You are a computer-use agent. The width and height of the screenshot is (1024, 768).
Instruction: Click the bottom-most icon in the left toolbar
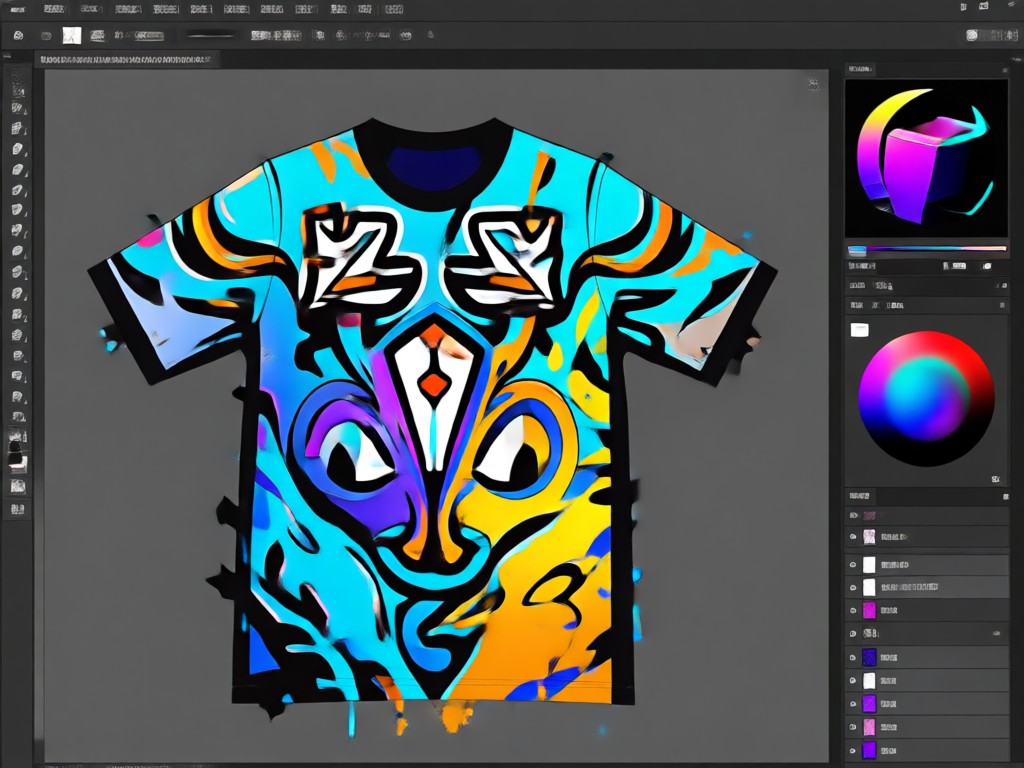pos(18,509)
